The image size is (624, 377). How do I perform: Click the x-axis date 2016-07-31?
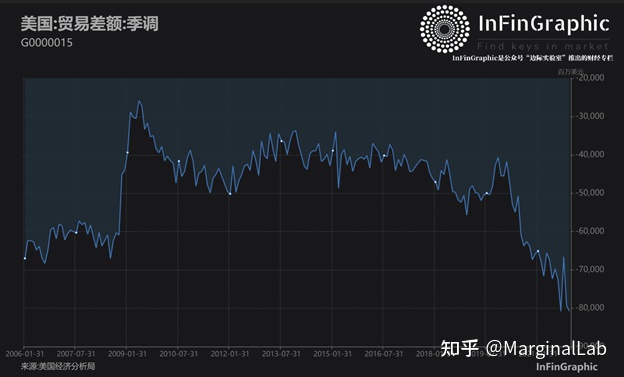[384, 354]
